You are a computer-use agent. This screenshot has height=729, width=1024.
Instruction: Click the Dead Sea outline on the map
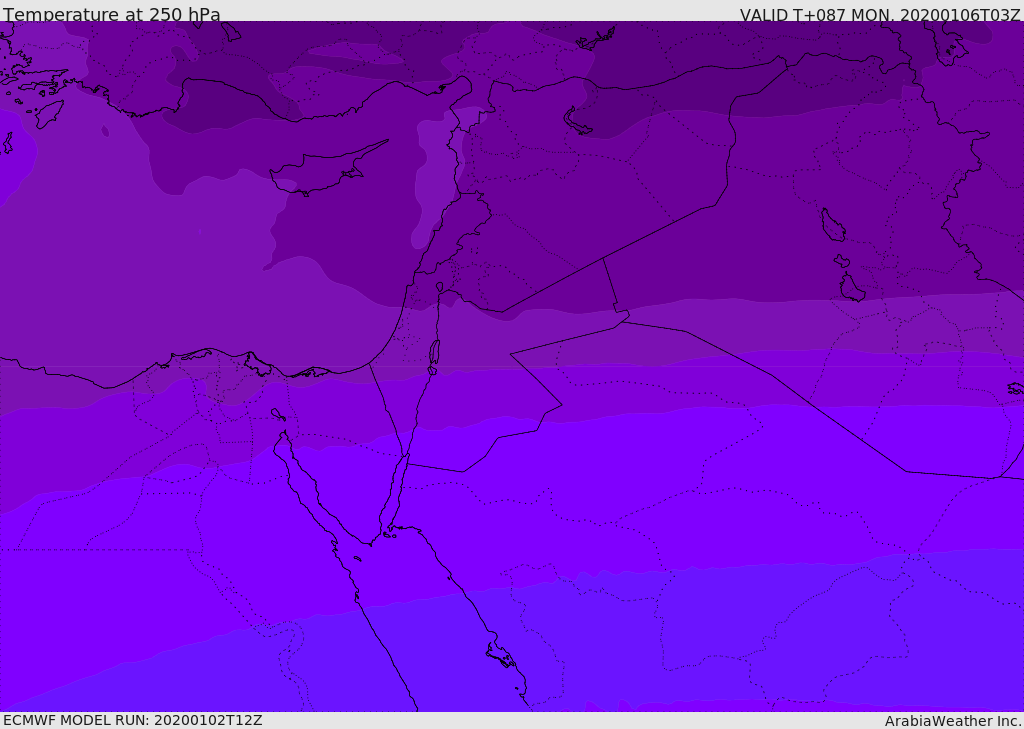[434, 356]
